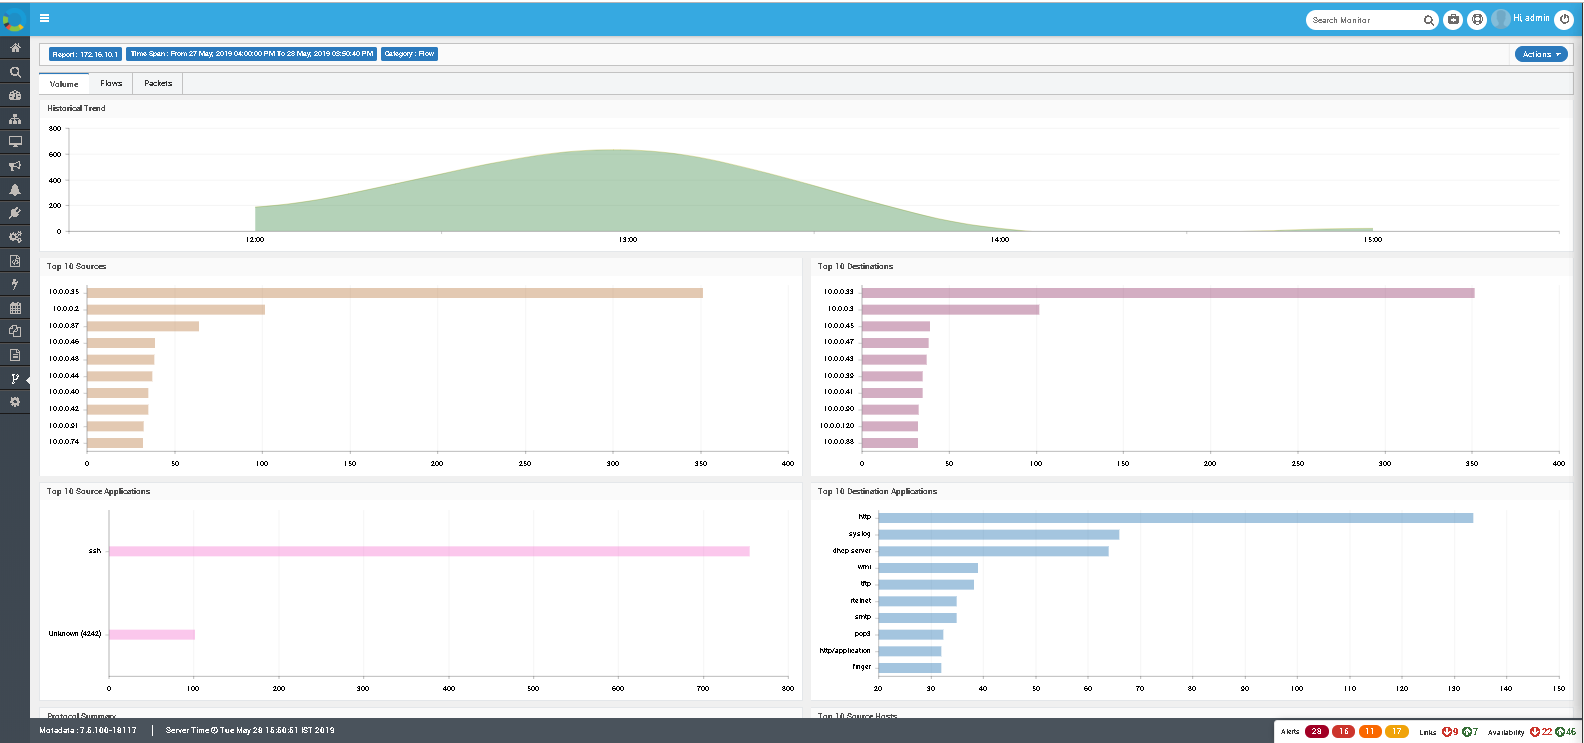Click the telnet bar in Destination Applications
Screen dimensions: 1584x743
[917, 601]
